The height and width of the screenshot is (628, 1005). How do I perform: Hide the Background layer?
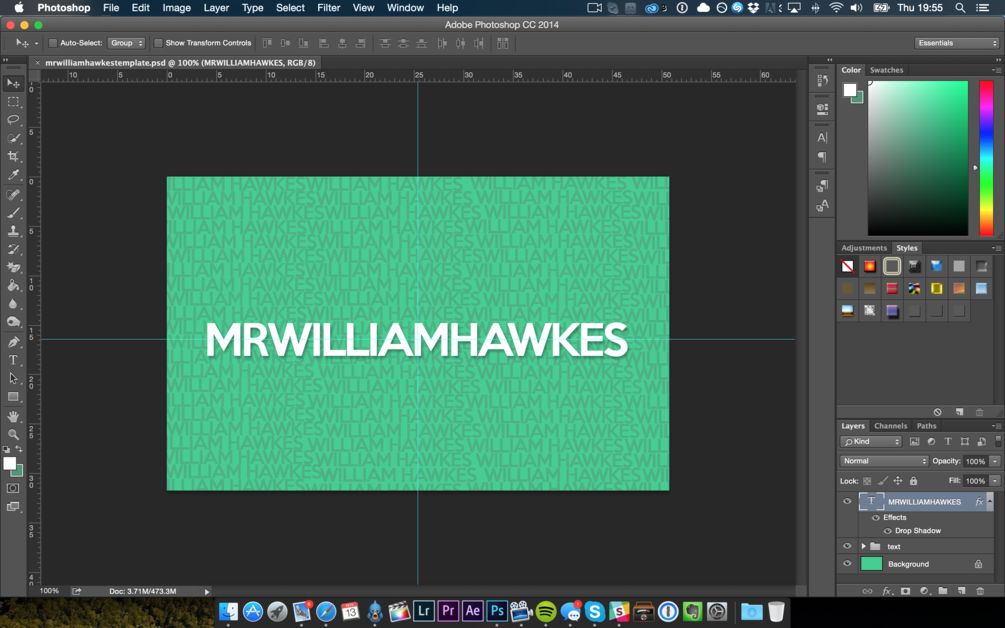click(846, 561)
